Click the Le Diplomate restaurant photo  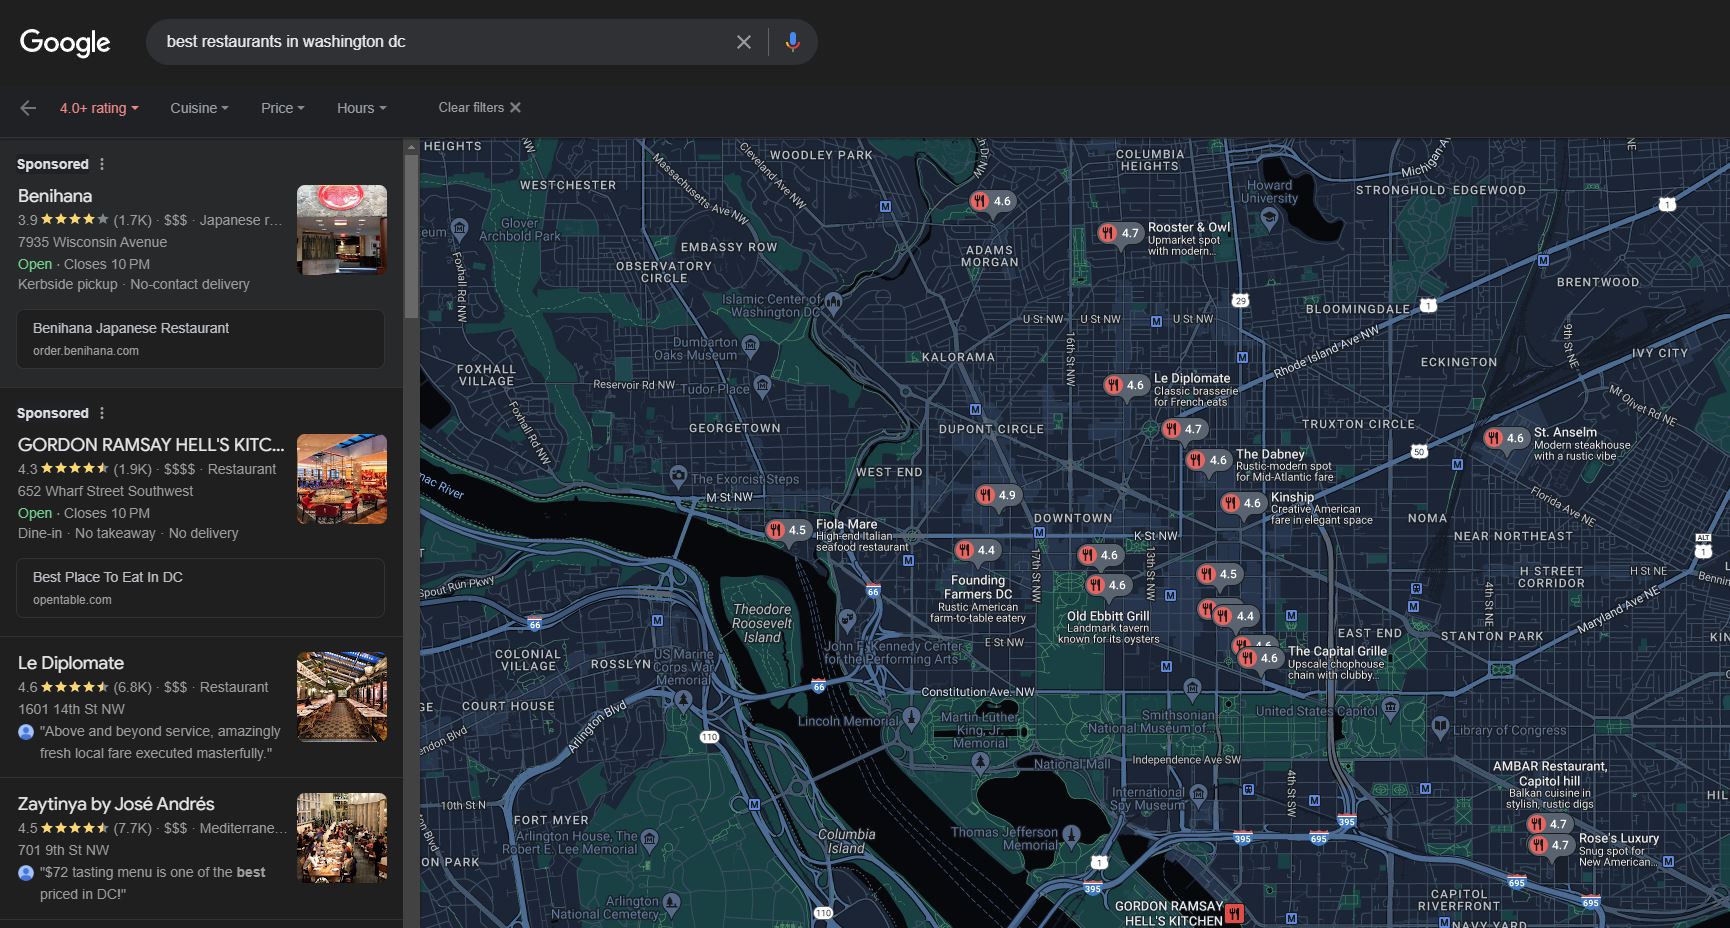point(341,696)
